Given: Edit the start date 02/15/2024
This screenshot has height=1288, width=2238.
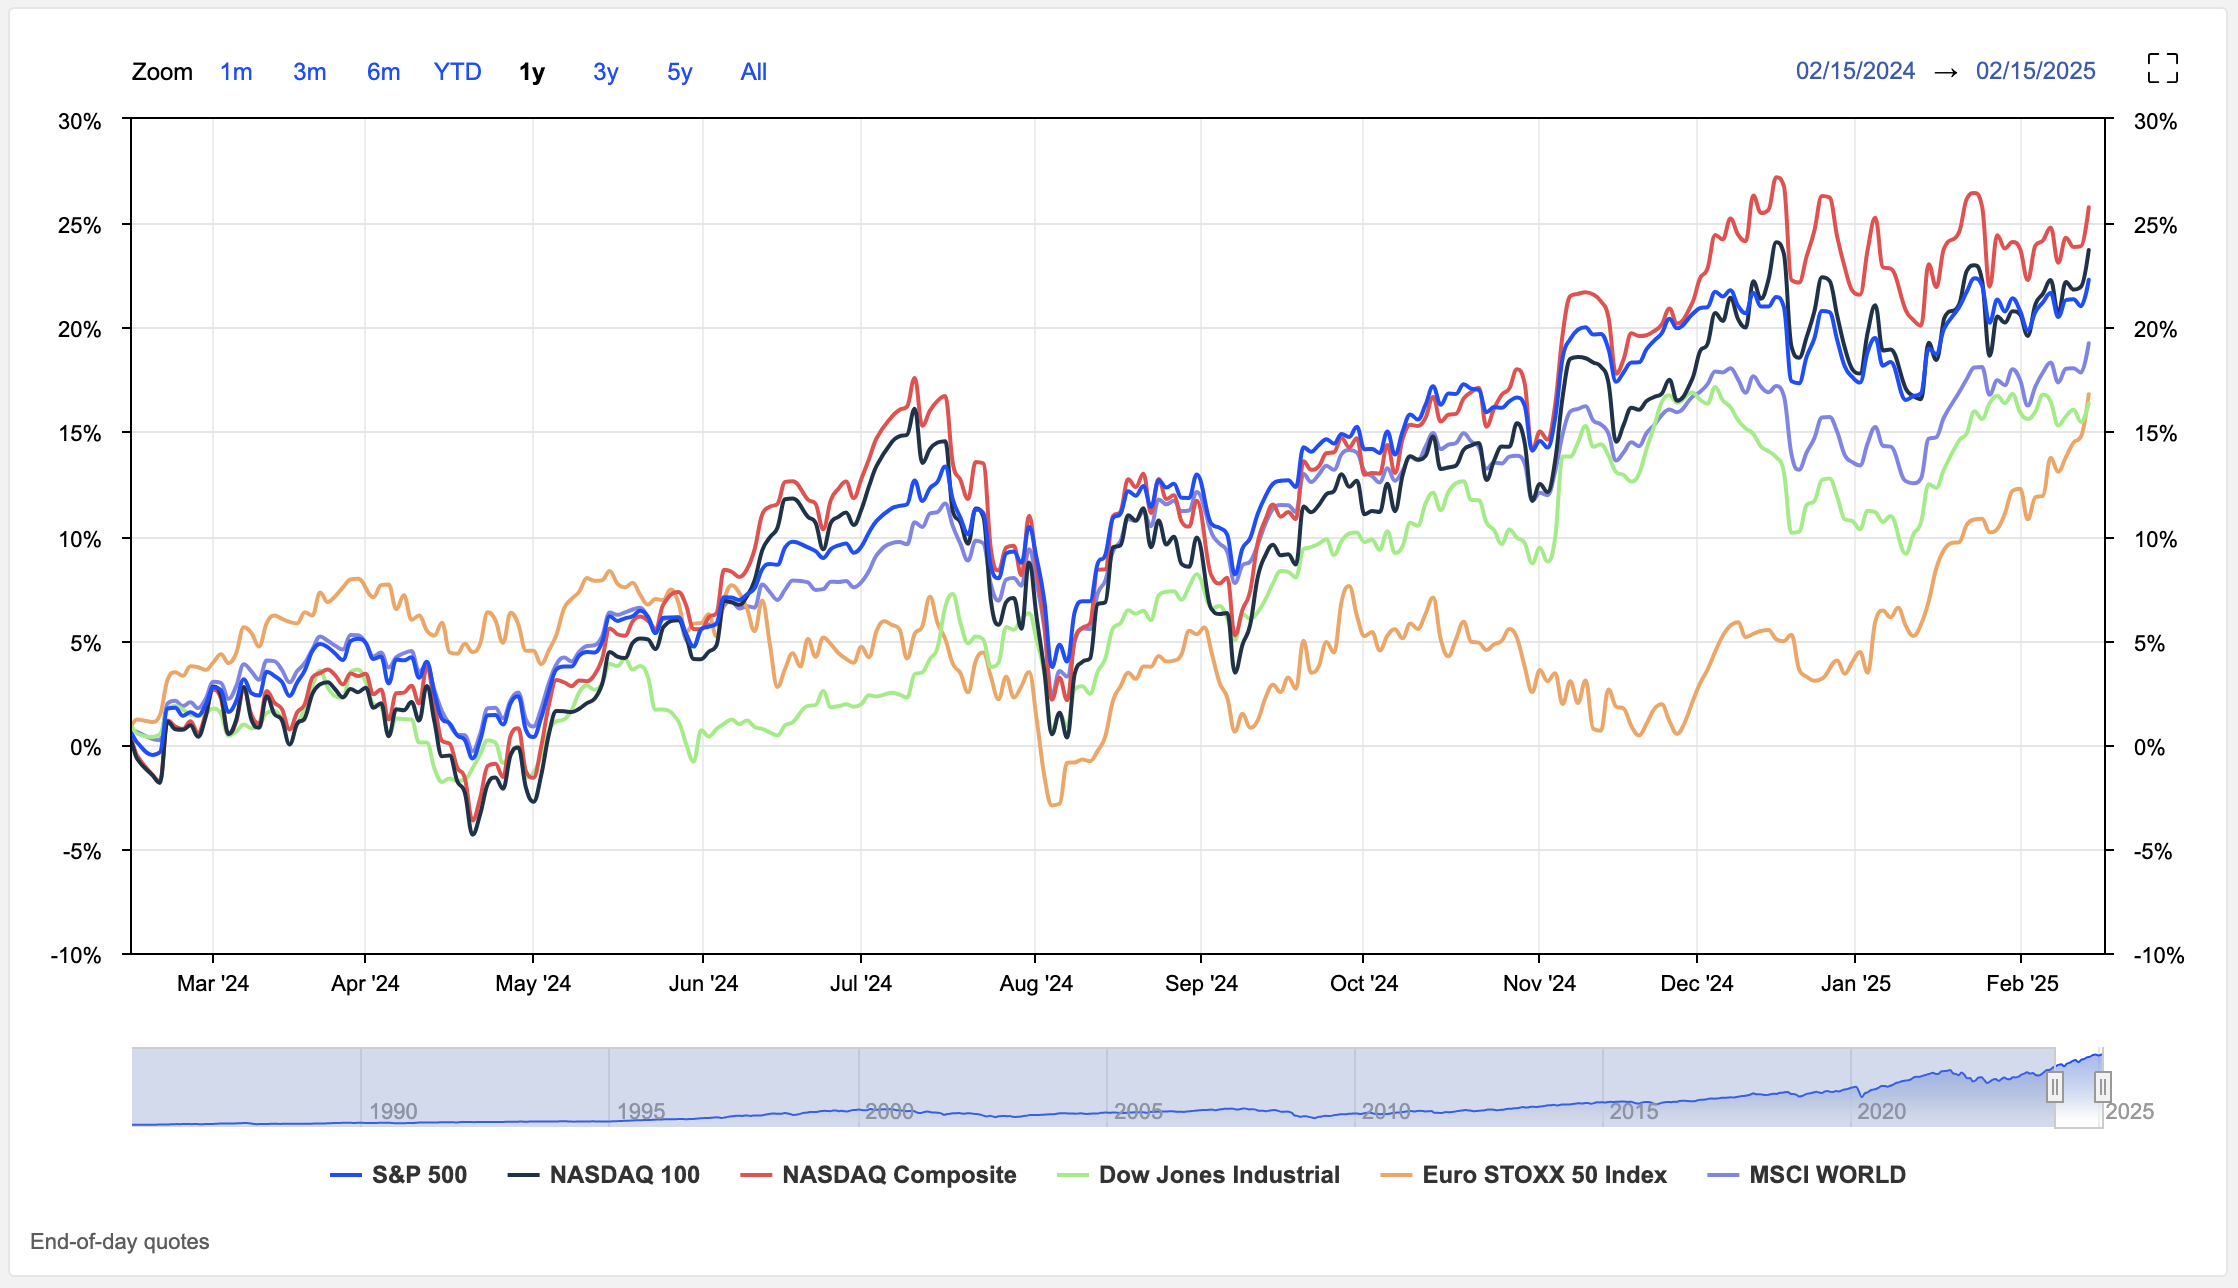Looking at the screenshot, I should pyautogui.click(x=1855, y=71).
